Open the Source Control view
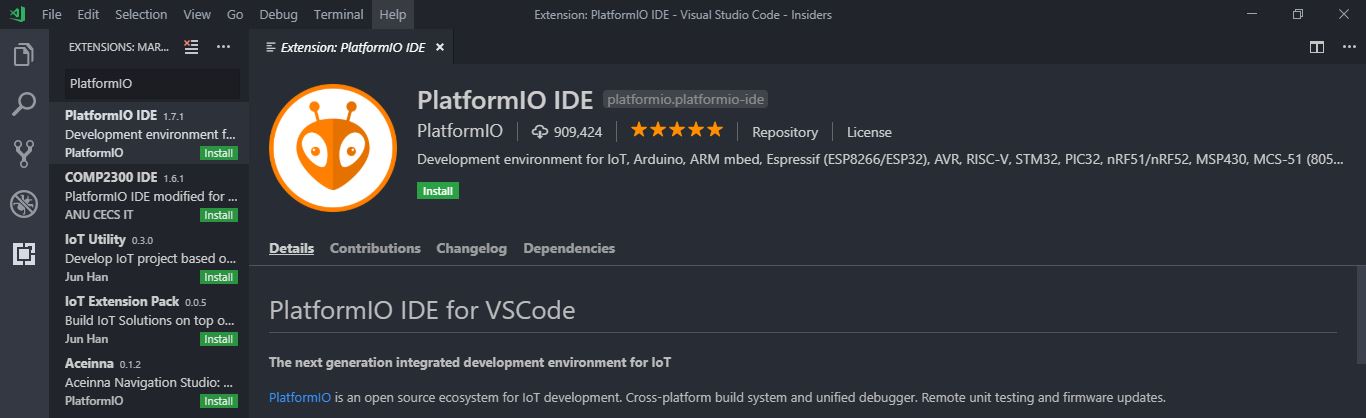This screenshot has height=418, width=1366. 23,154
